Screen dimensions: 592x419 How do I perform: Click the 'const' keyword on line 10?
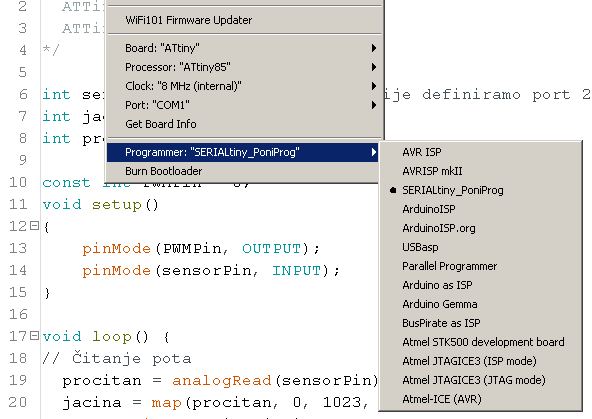click(66, 183)
